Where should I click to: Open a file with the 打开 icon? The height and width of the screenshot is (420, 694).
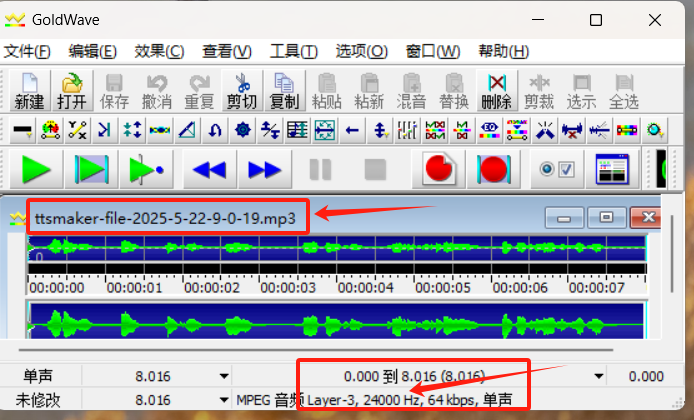click(72, 90)
